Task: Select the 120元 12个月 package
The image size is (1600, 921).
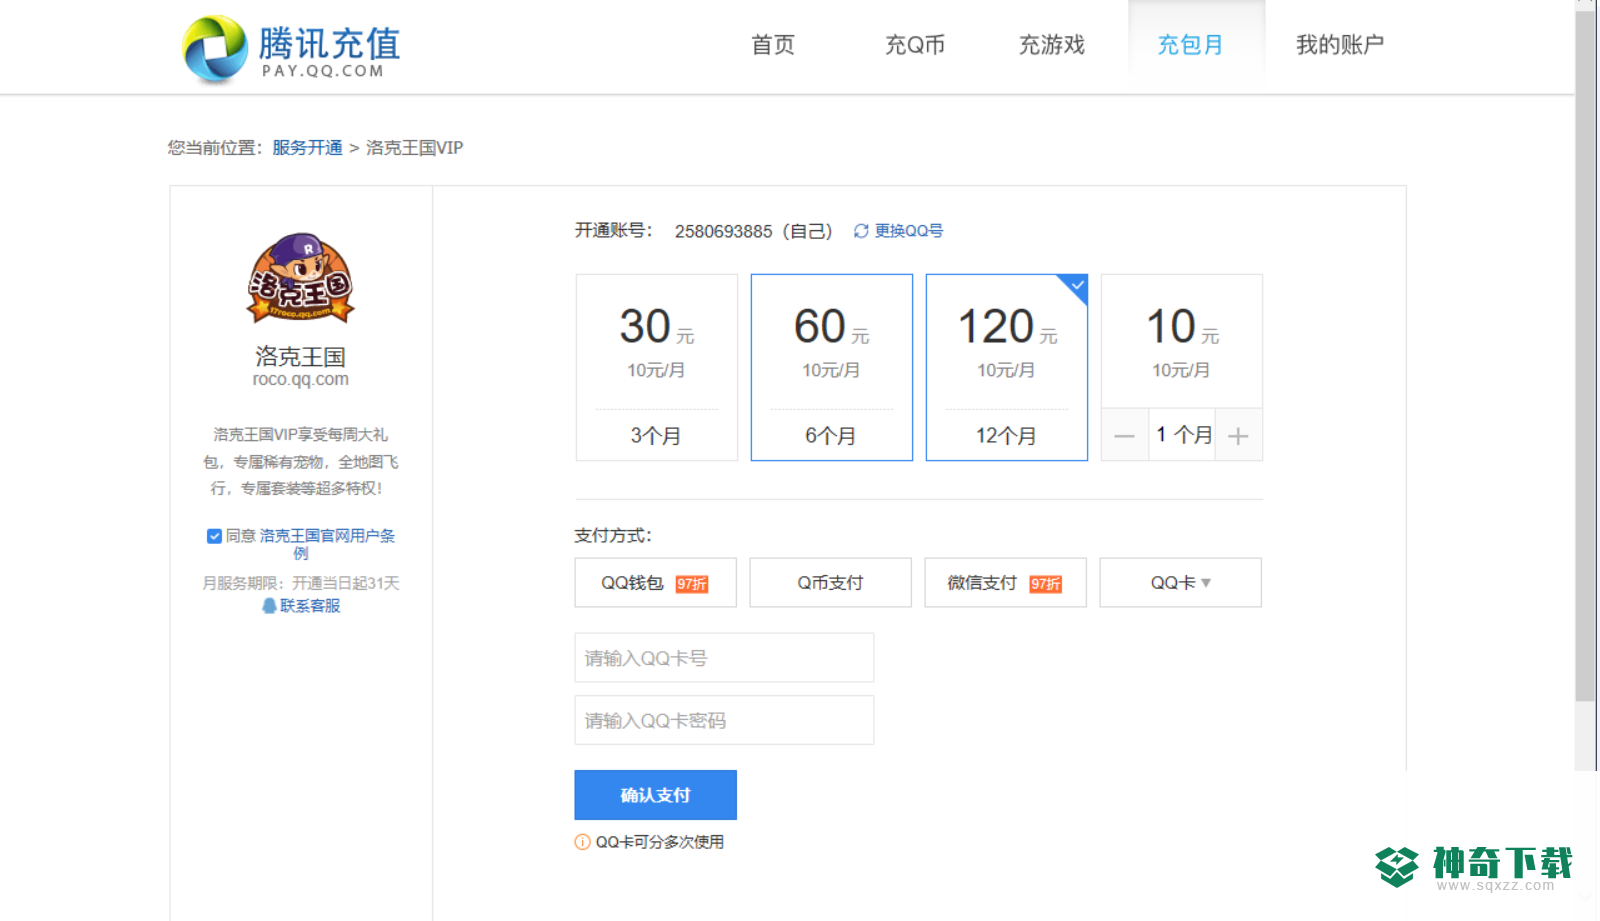Action: coord(1007,367)
